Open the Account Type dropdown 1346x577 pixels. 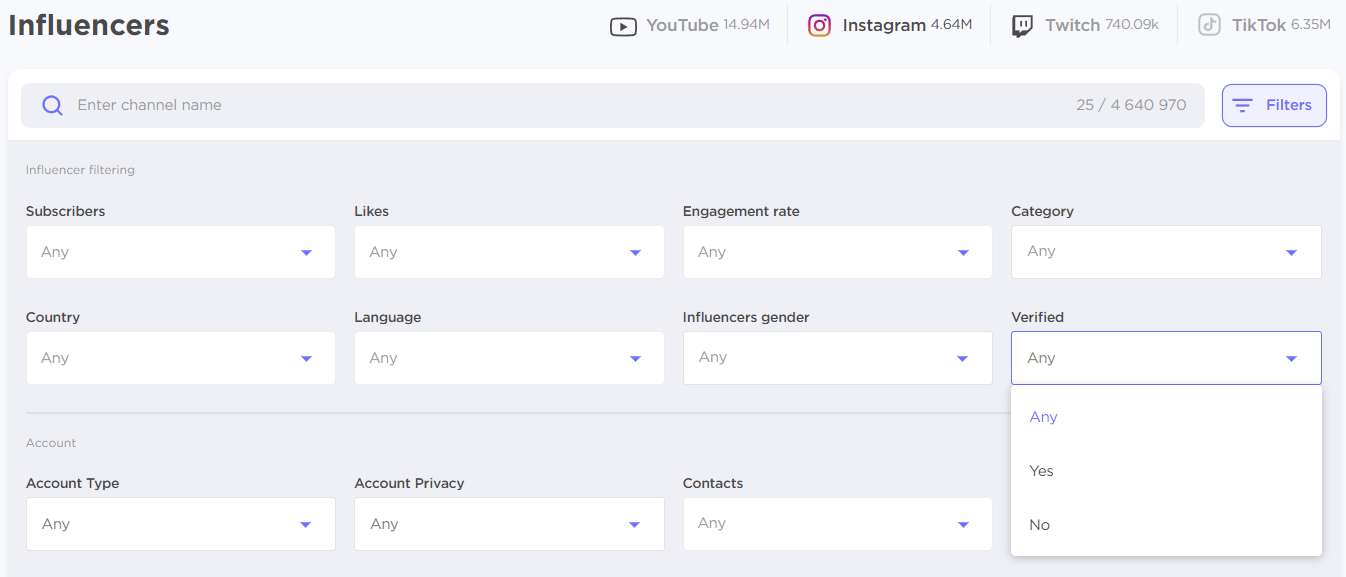[181, 524]
